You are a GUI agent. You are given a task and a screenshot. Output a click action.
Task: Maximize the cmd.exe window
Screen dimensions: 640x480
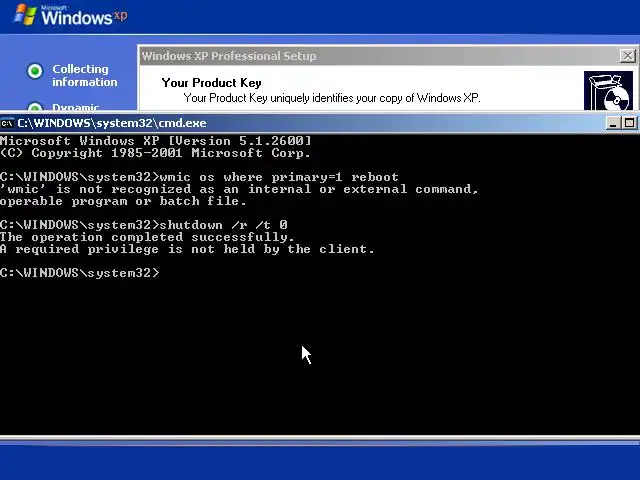(x=629, y=123)
